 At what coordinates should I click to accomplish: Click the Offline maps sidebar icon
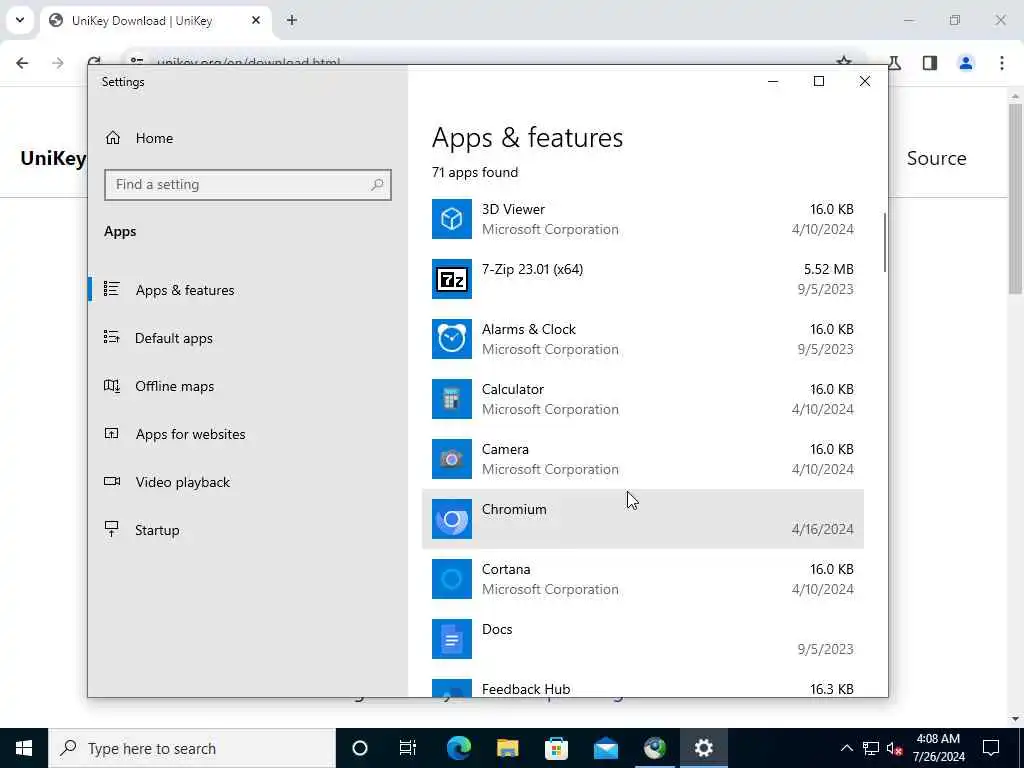click(112, 386)
